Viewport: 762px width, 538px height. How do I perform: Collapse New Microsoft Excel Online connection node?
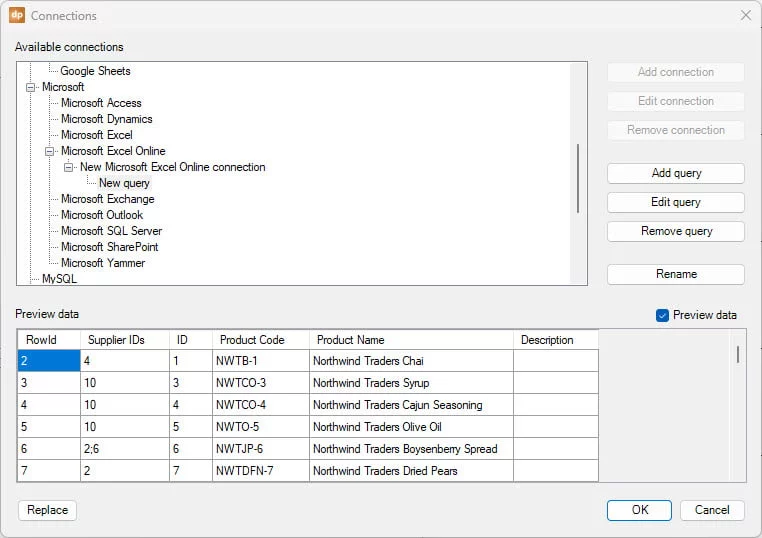[x=69, y=168]
